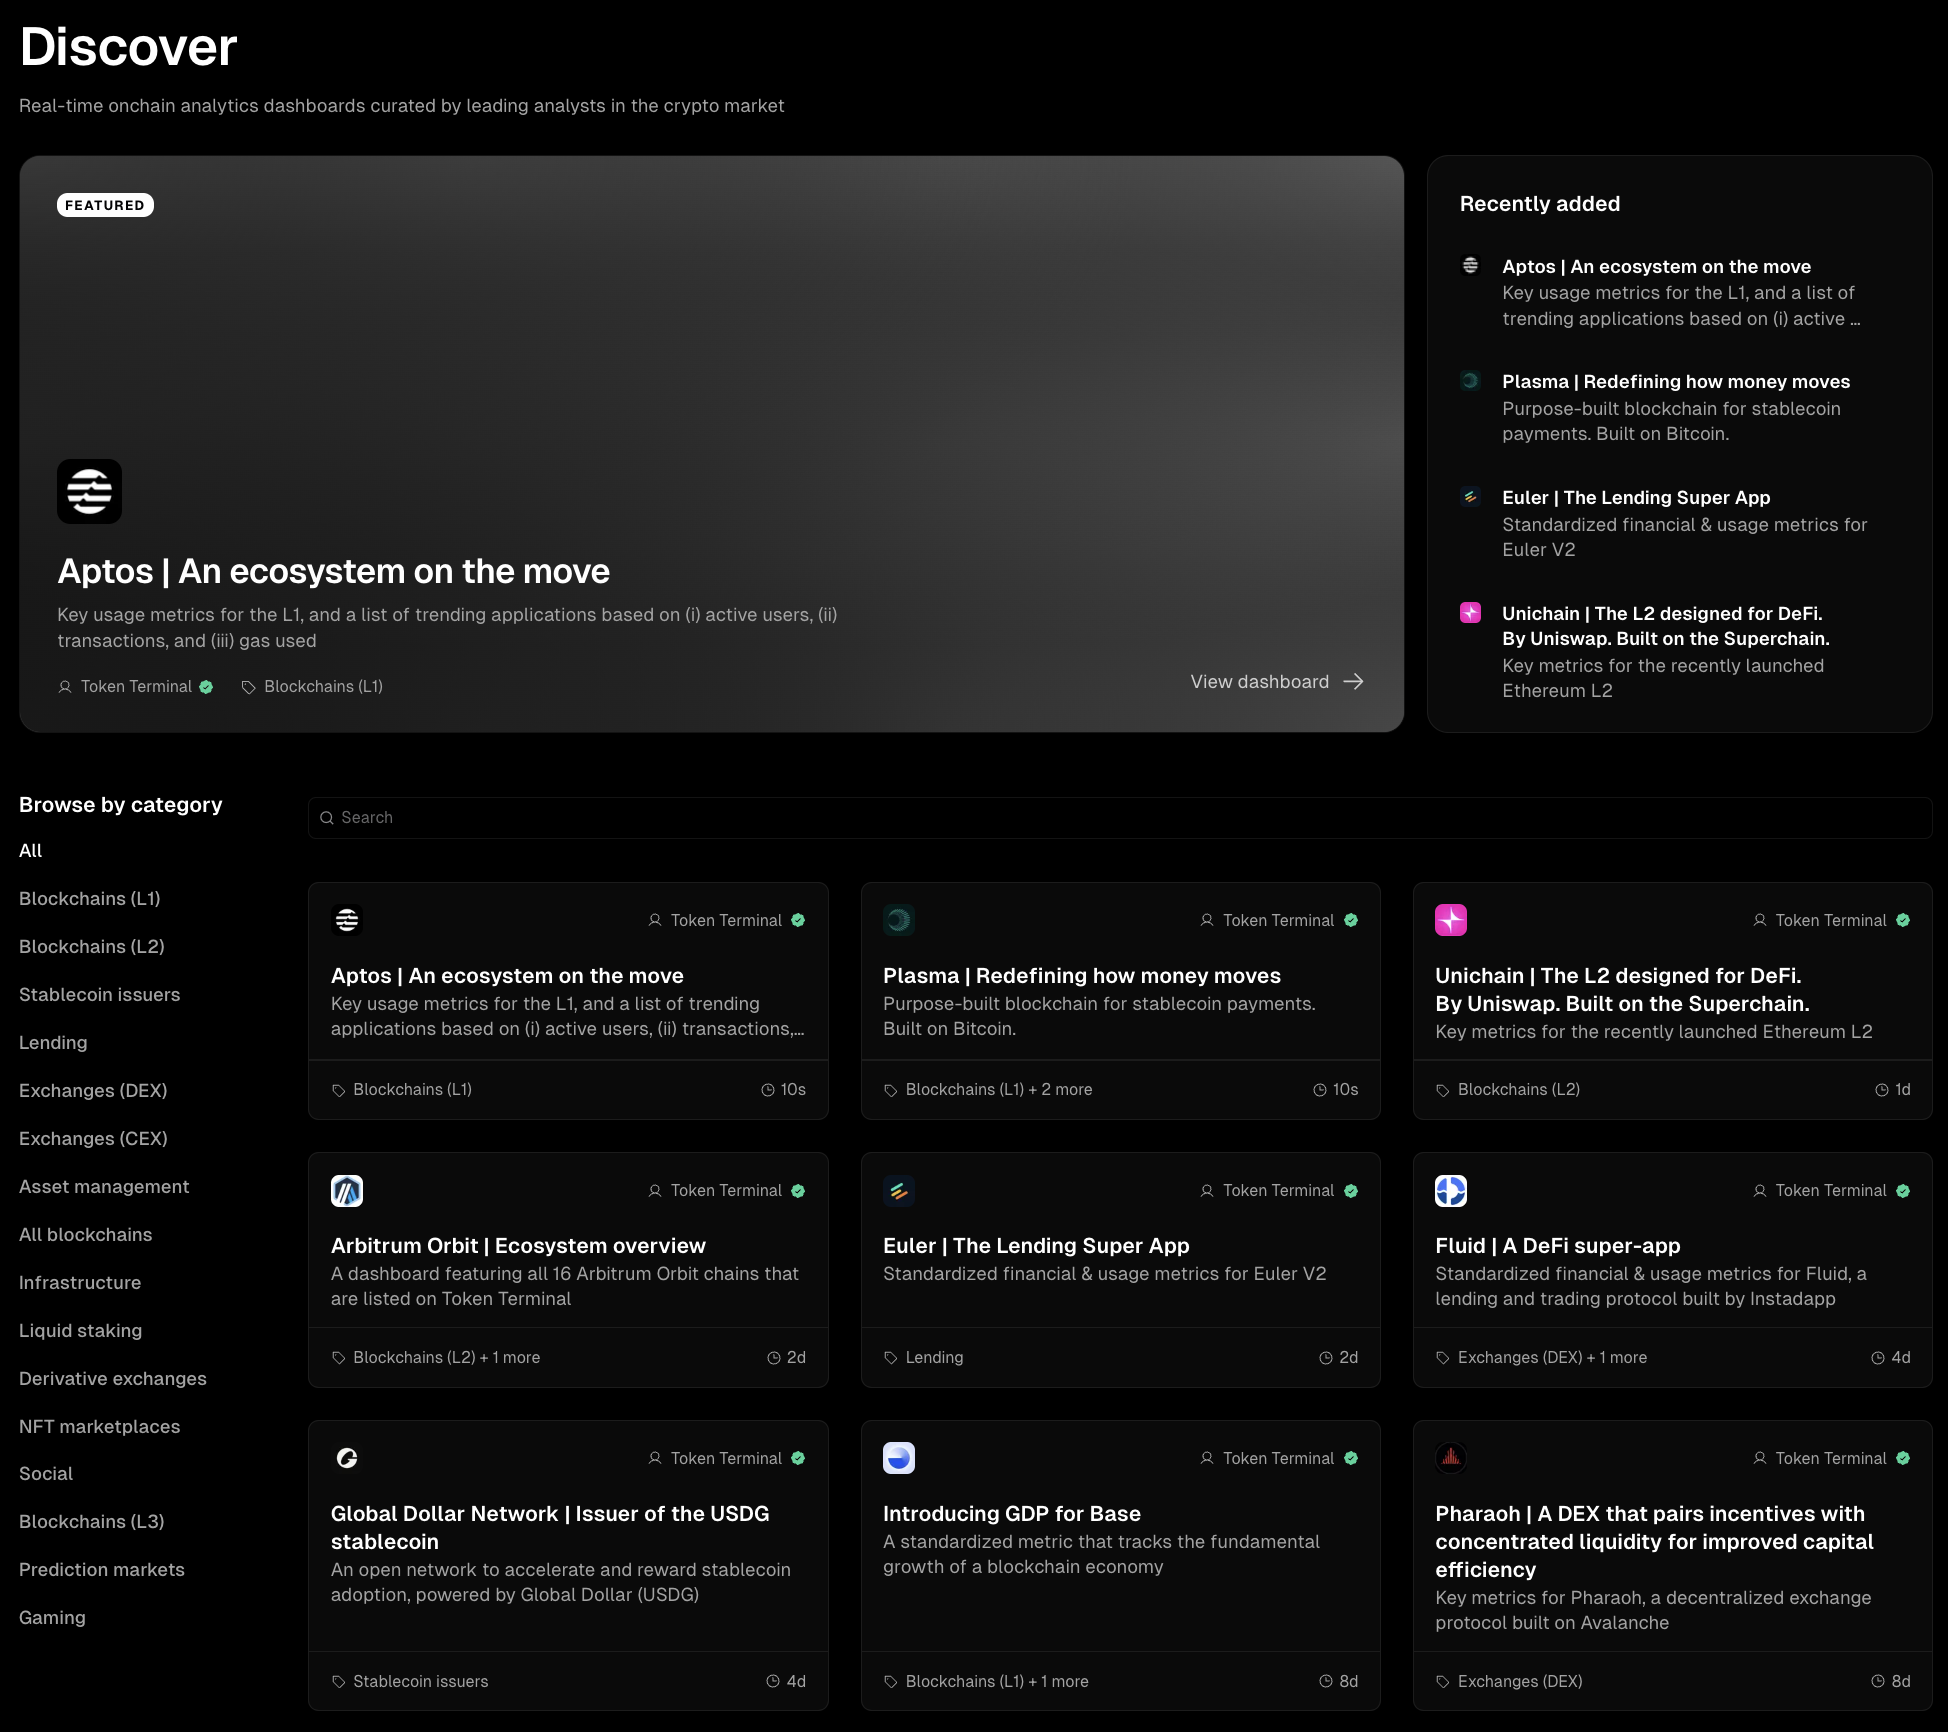Show All categories in the sidebar

(x=31, y=851)
